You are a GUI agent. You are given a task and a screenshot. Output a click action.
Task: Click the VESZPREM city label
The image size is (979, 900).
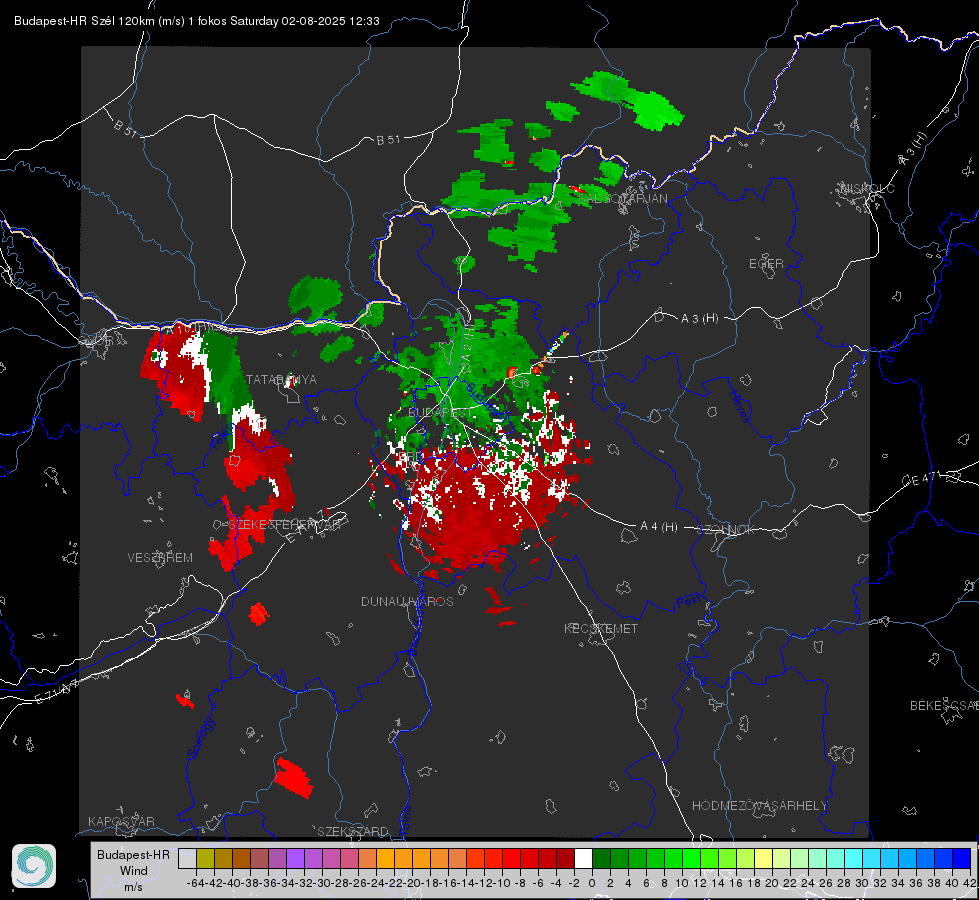coord(160,558)
